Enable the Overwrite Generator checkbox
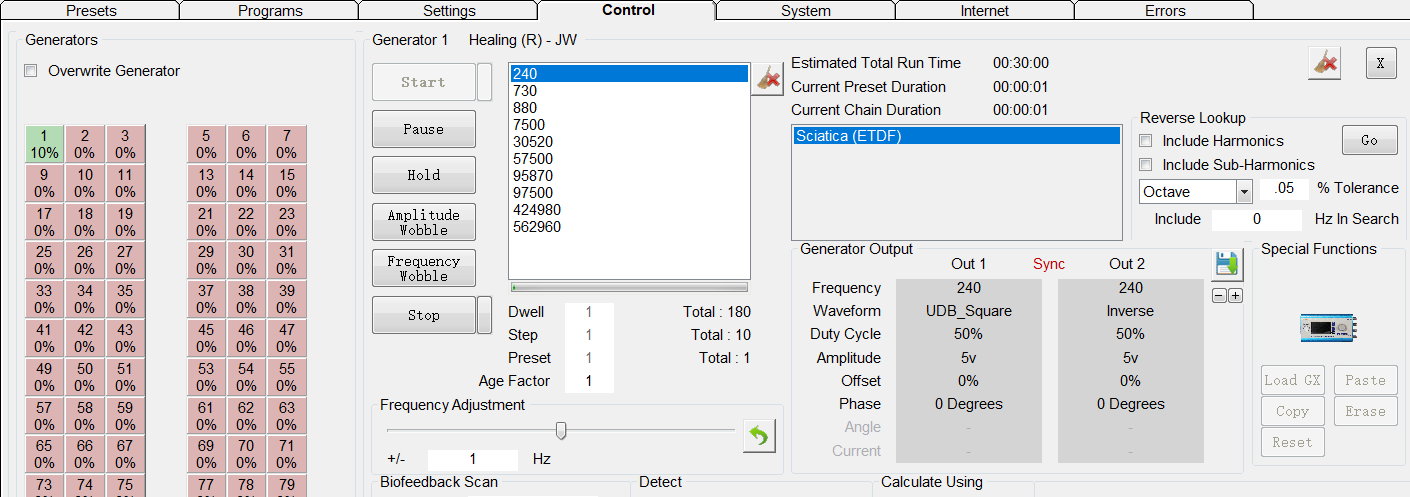The width and height of the screenshot is (1410, 497). pyautogui.click(x=31, y=71)
